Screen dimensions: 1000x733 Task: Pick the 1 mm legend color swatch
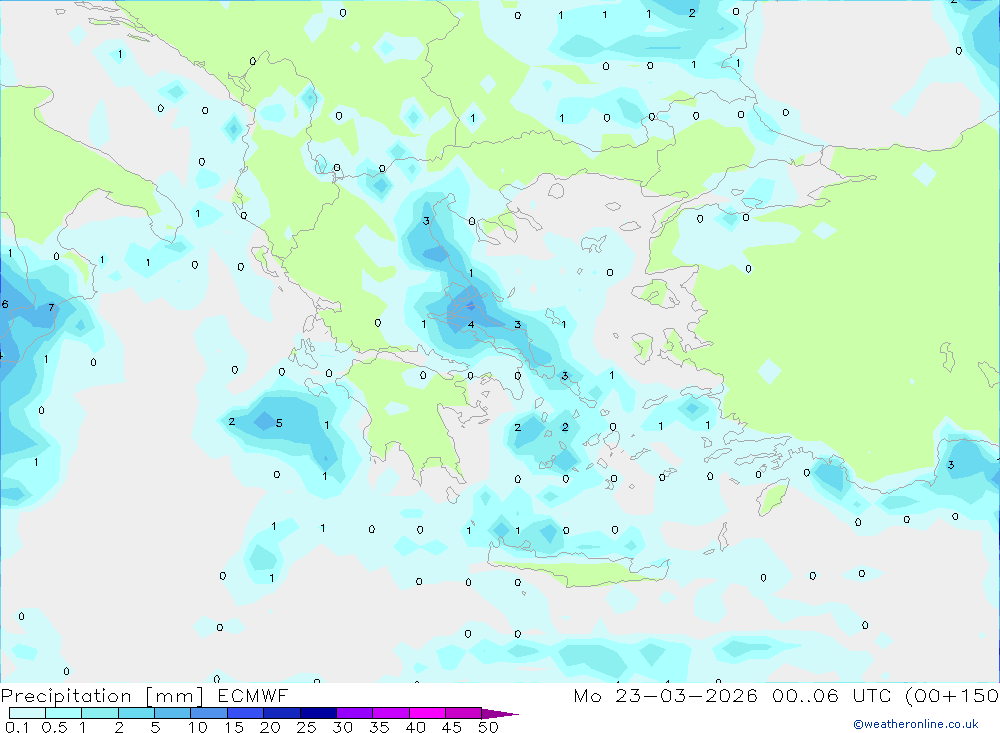[100, 713]
